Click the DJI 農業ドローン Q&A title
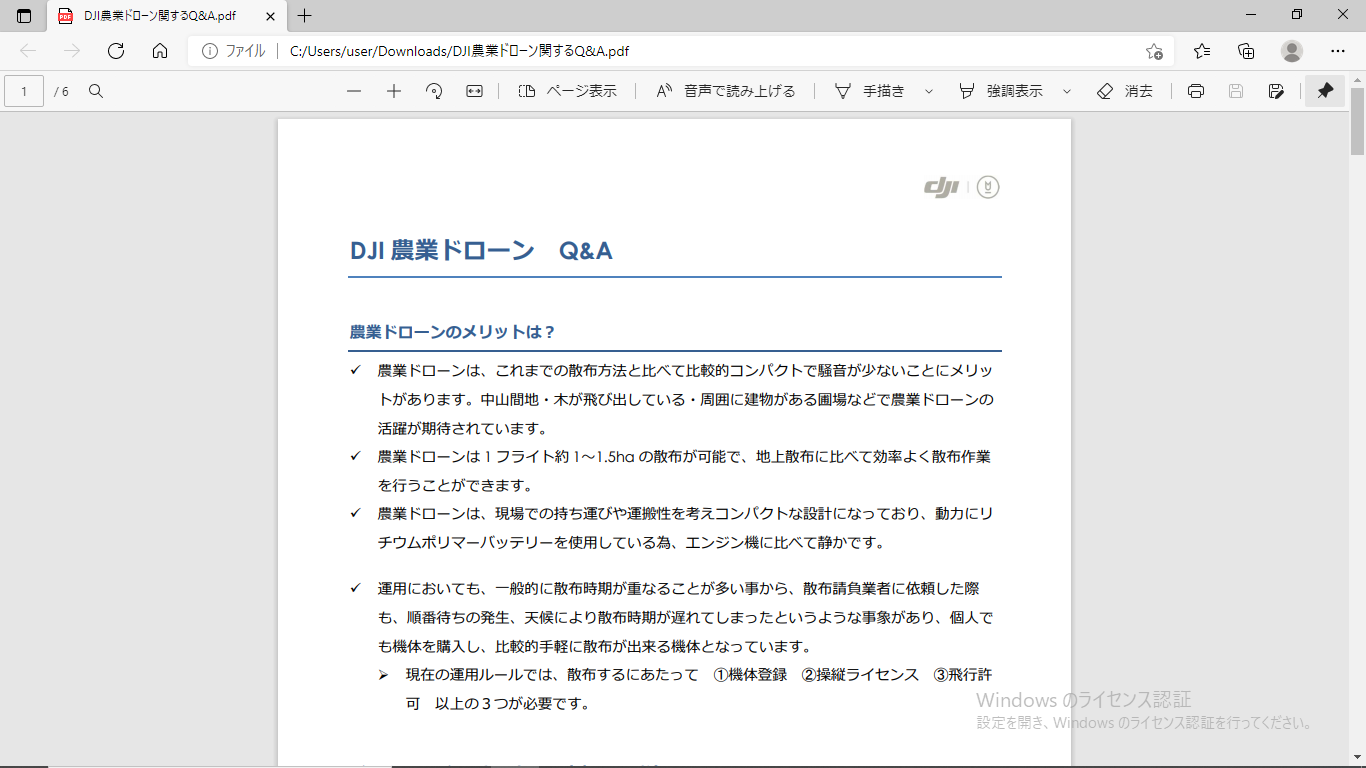 click(x=481, y=250)
